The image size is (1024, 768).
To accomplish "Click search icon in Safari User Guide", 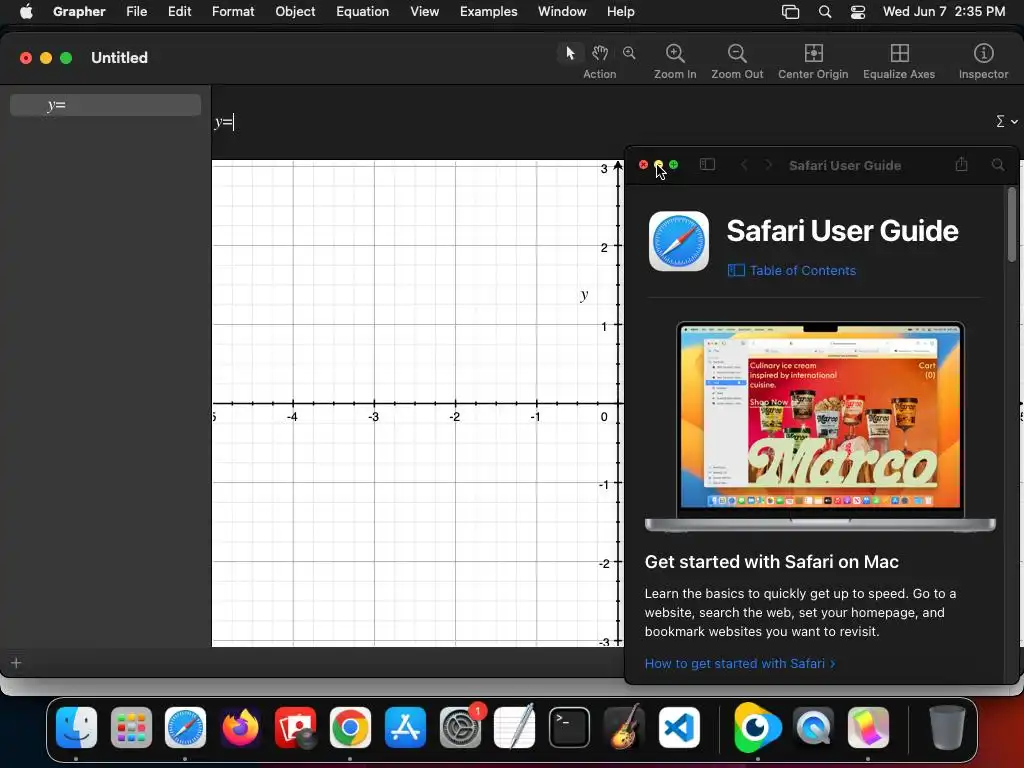I will tap(998, 165).
